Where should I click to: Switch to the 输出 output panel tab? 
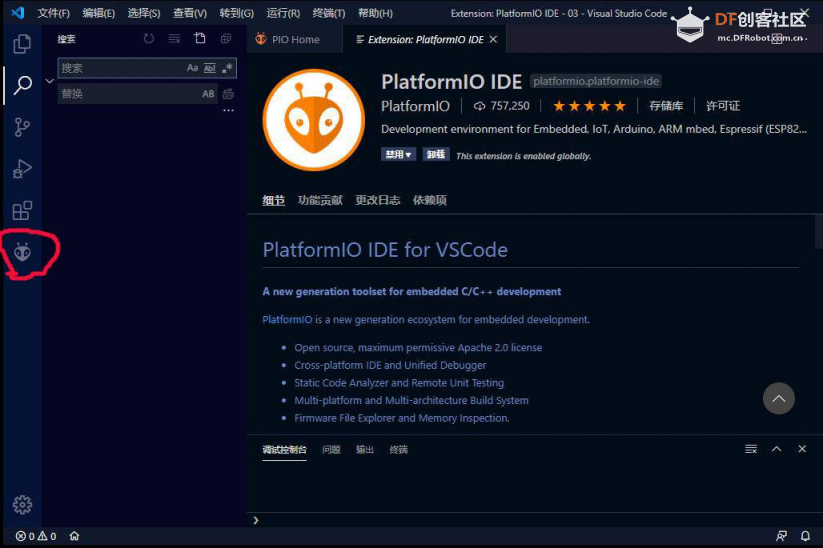pyautogui.click(x=365, y=450)
